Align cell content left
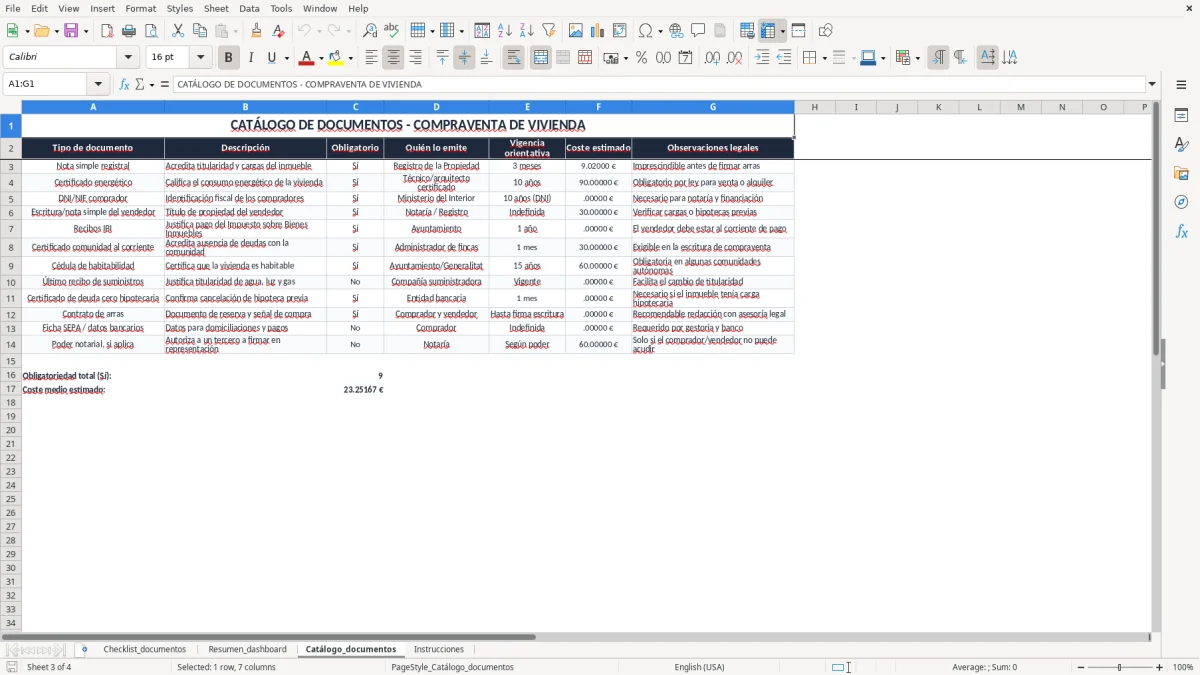 pyautogui.click(x=371, y=58)
